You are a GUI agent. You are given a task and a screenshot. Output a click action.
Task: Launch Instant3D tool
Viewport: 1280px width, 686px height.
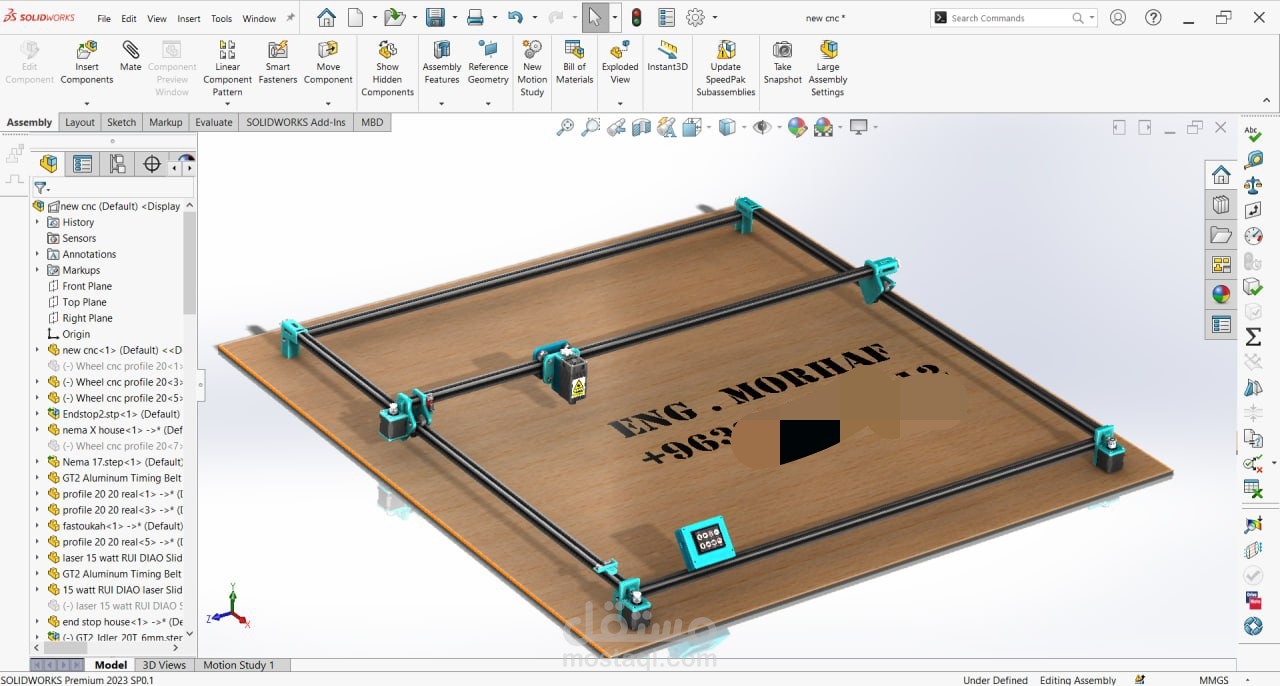coord(667,56)
